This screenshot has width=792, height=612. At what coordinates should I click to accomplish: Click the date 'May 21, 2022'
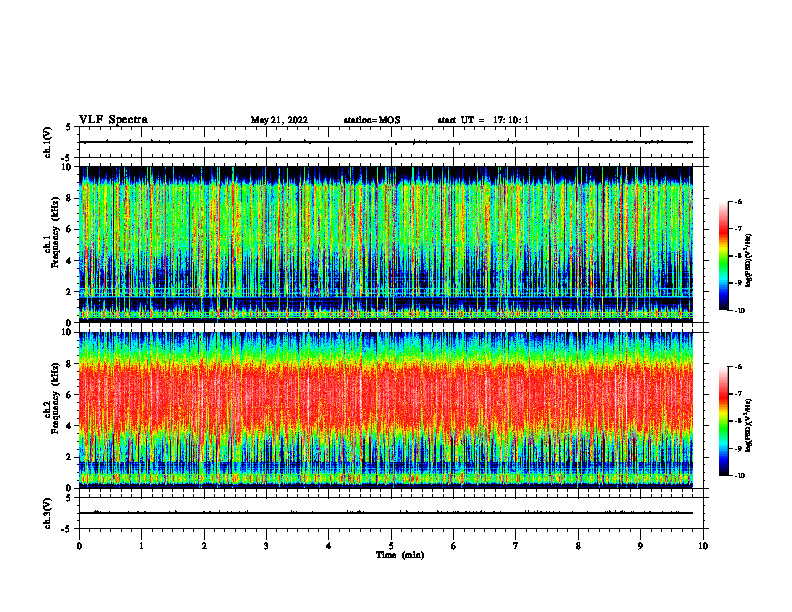(x=279, y=120)
